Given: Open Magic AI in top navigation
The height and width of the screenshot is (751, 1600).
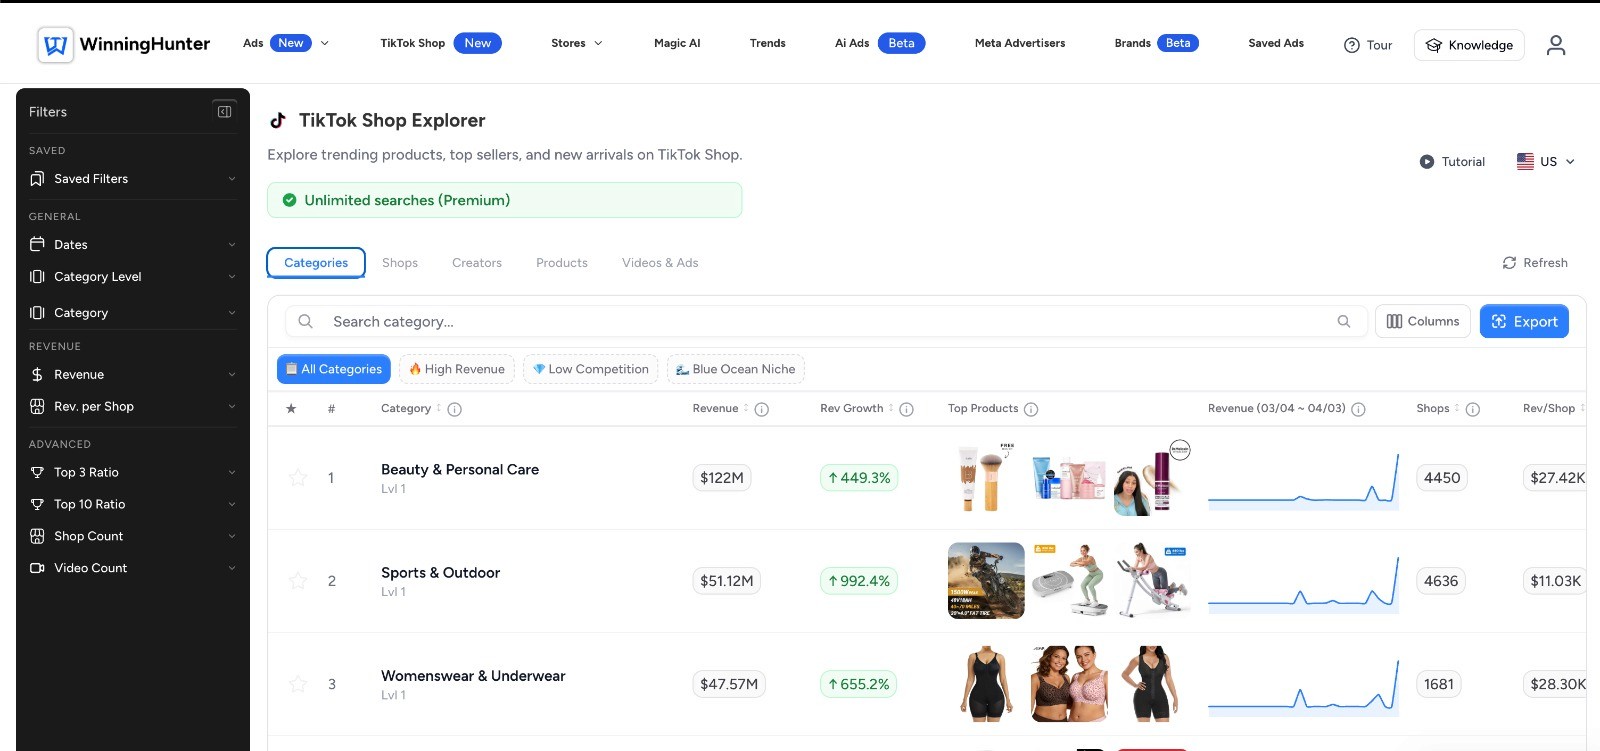Looking at the screenshot, I should point(677,43).
